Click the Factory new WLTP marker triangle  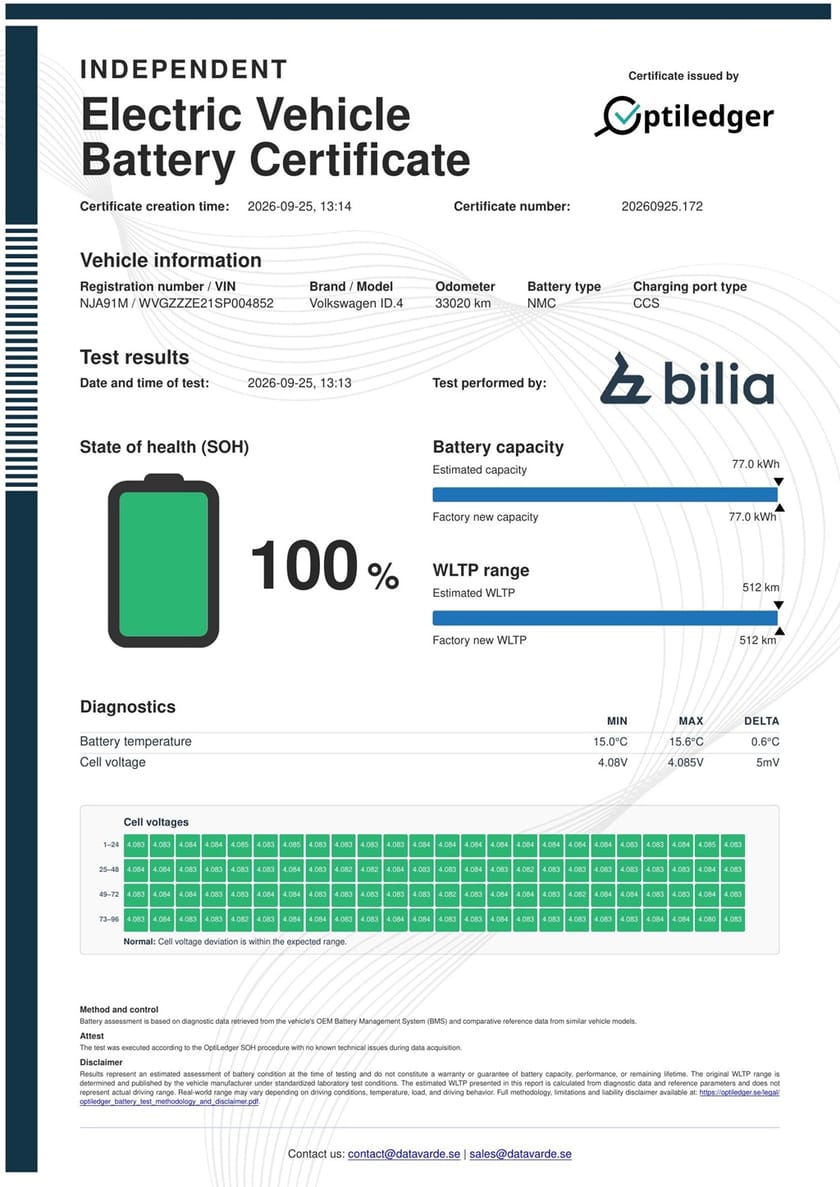[779, 631]
